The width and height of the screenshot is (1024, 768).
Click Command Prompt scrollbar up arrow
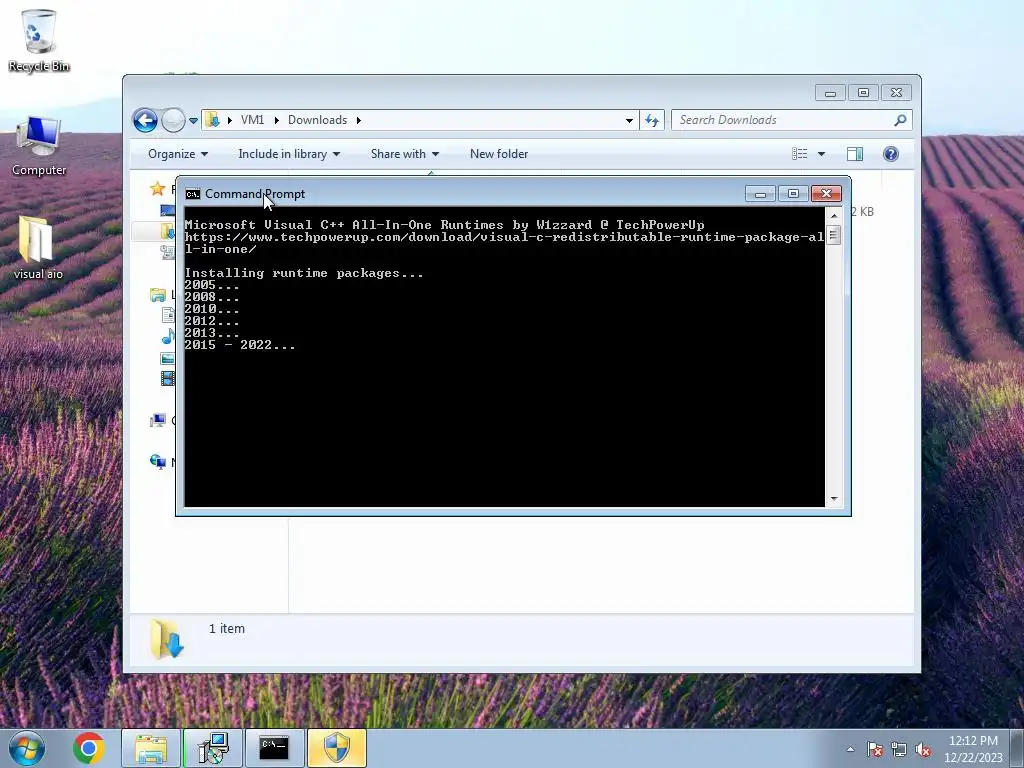click(x=833, y=215)
